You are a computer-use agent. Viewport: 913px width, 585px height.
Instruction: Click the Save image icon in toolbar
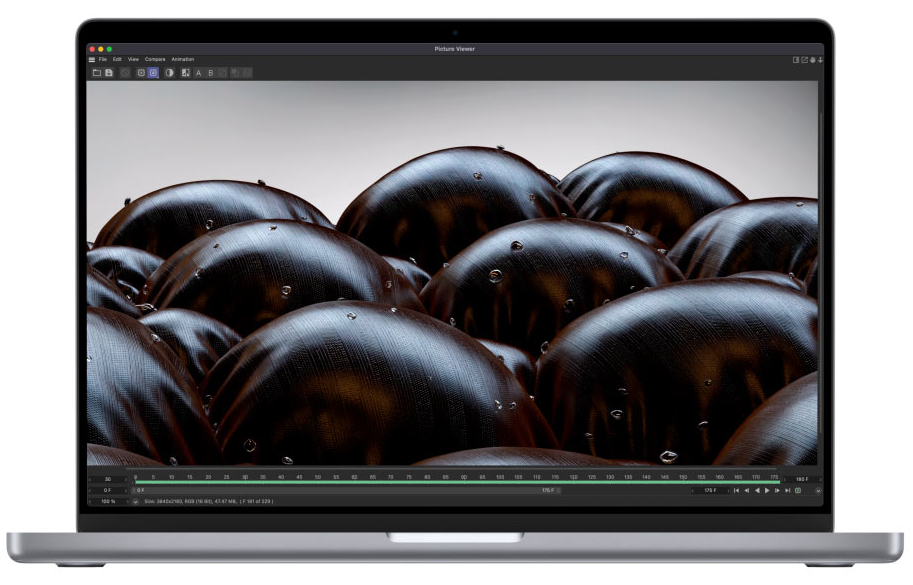coord(109,73)
